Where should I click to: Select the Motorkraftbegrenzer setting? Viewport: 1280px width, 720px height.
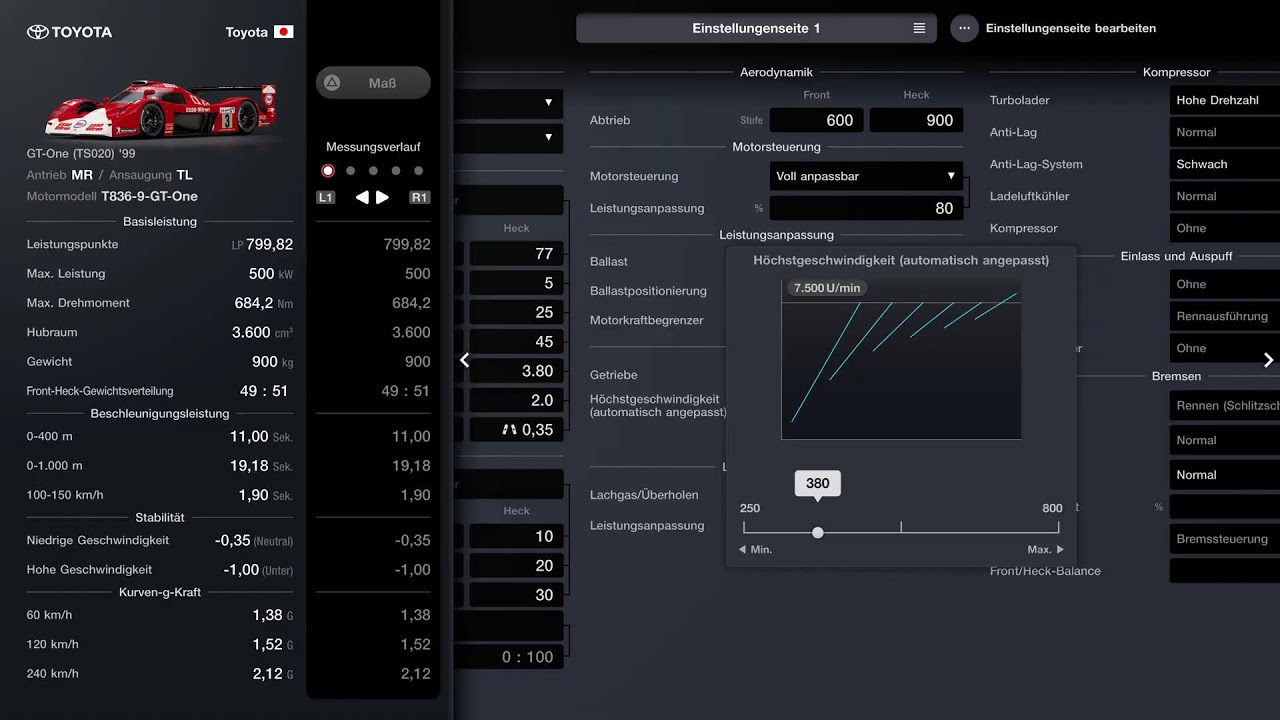[x=646, y=320]
